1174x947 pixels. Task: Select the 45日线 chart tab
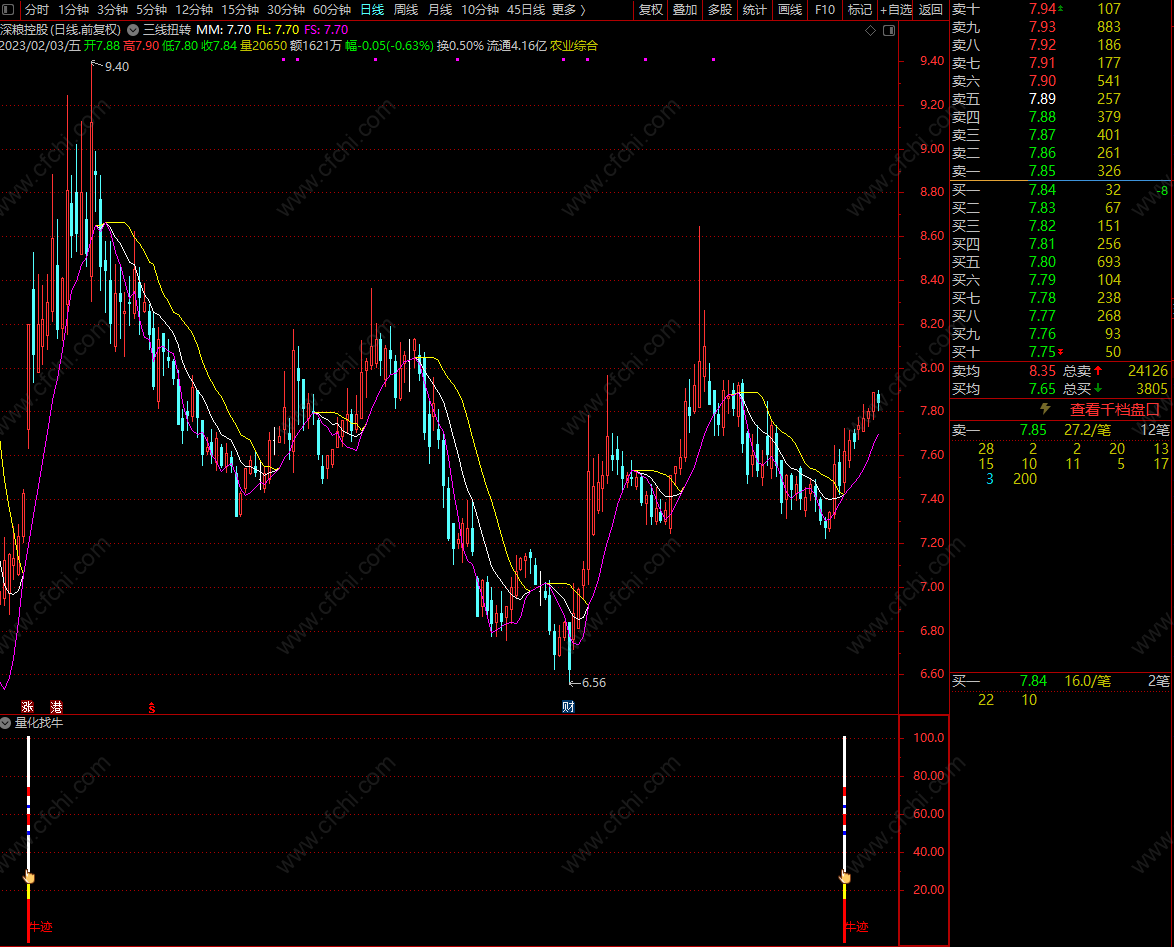526,10
